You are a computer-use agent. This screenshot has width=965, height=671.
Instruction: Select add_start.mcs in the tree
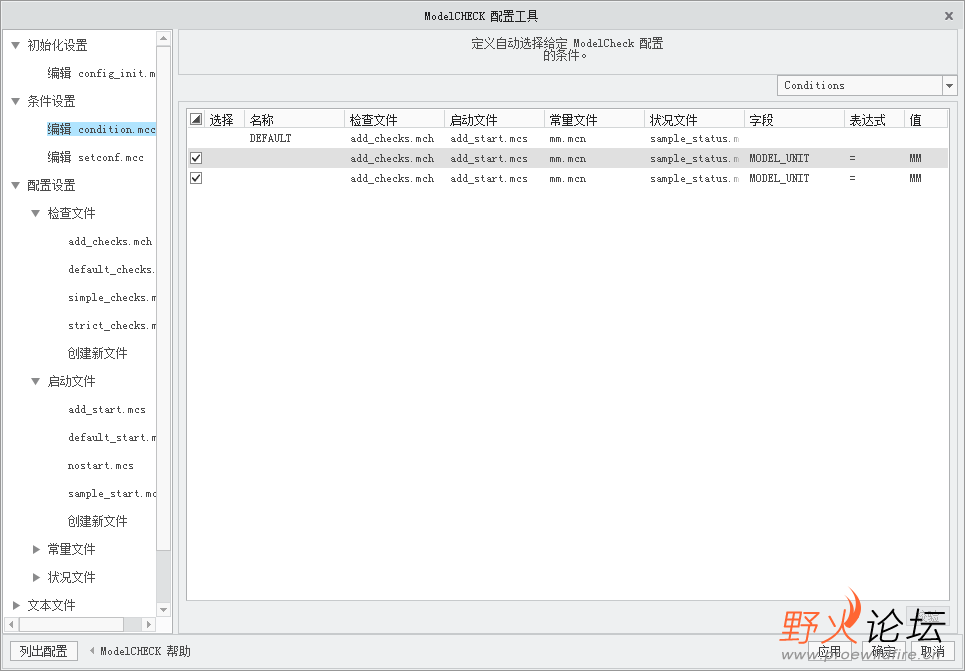coord(106,409)
